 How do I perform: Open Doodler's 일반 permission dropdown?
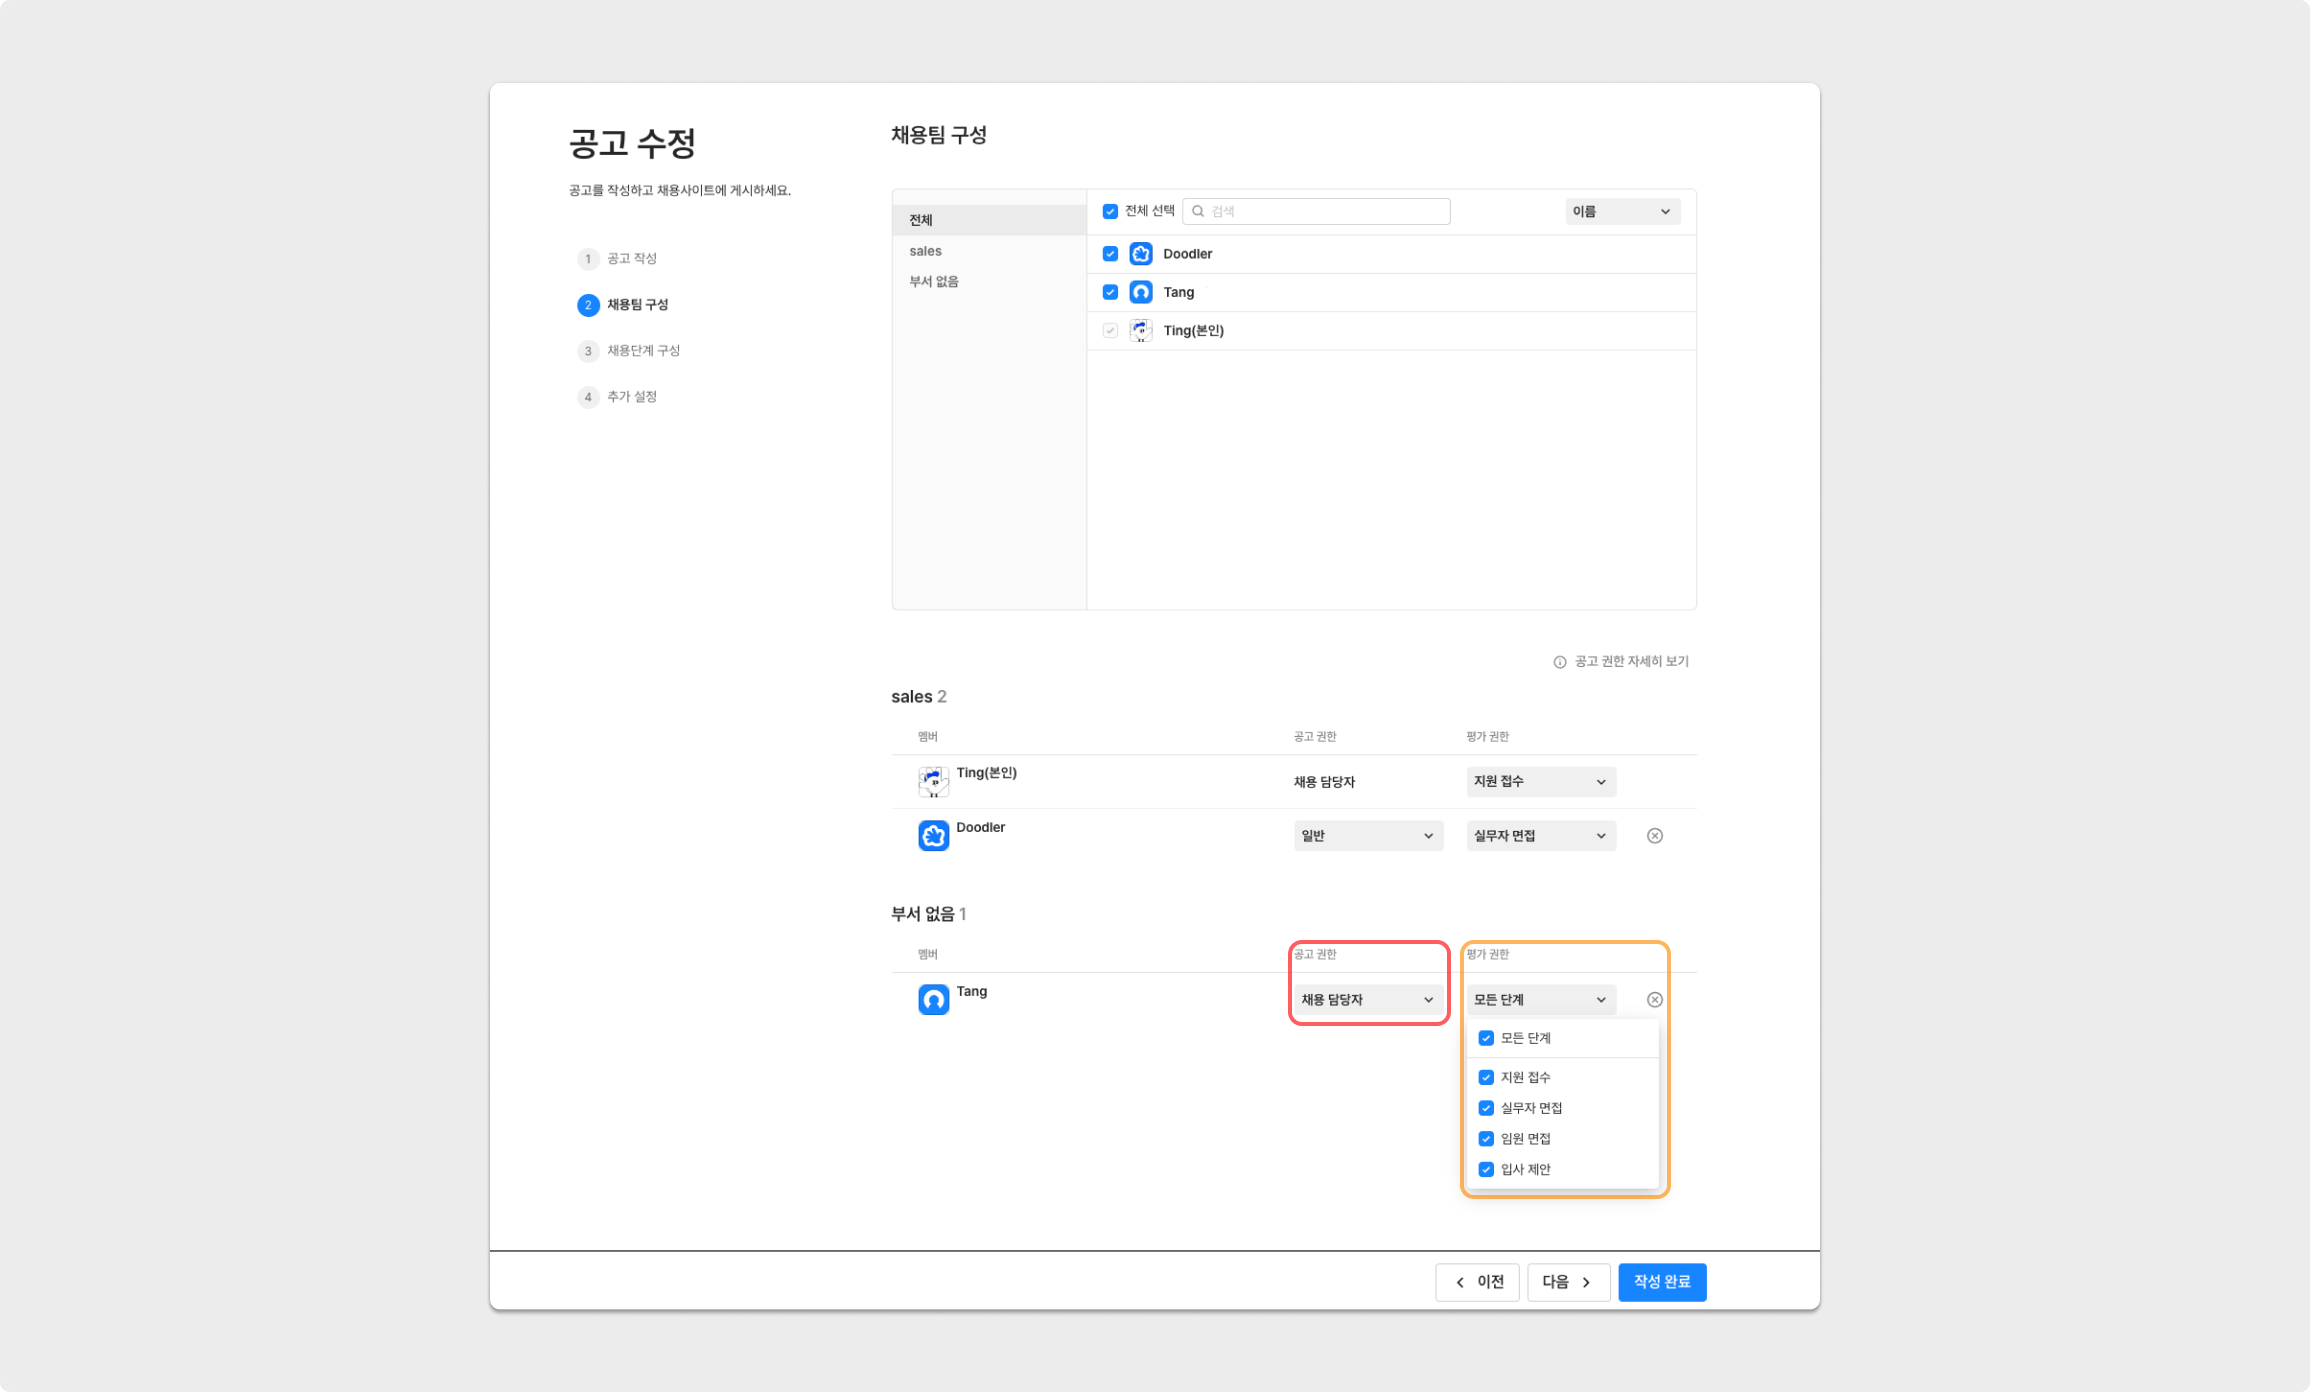click(1368, 836)
